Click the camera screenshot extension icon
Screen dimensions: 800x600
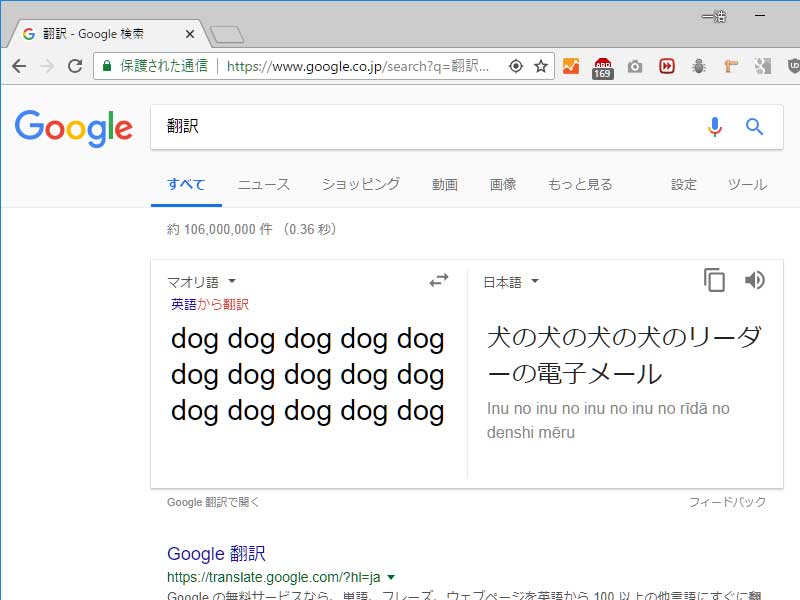click(x=635, y=67)
